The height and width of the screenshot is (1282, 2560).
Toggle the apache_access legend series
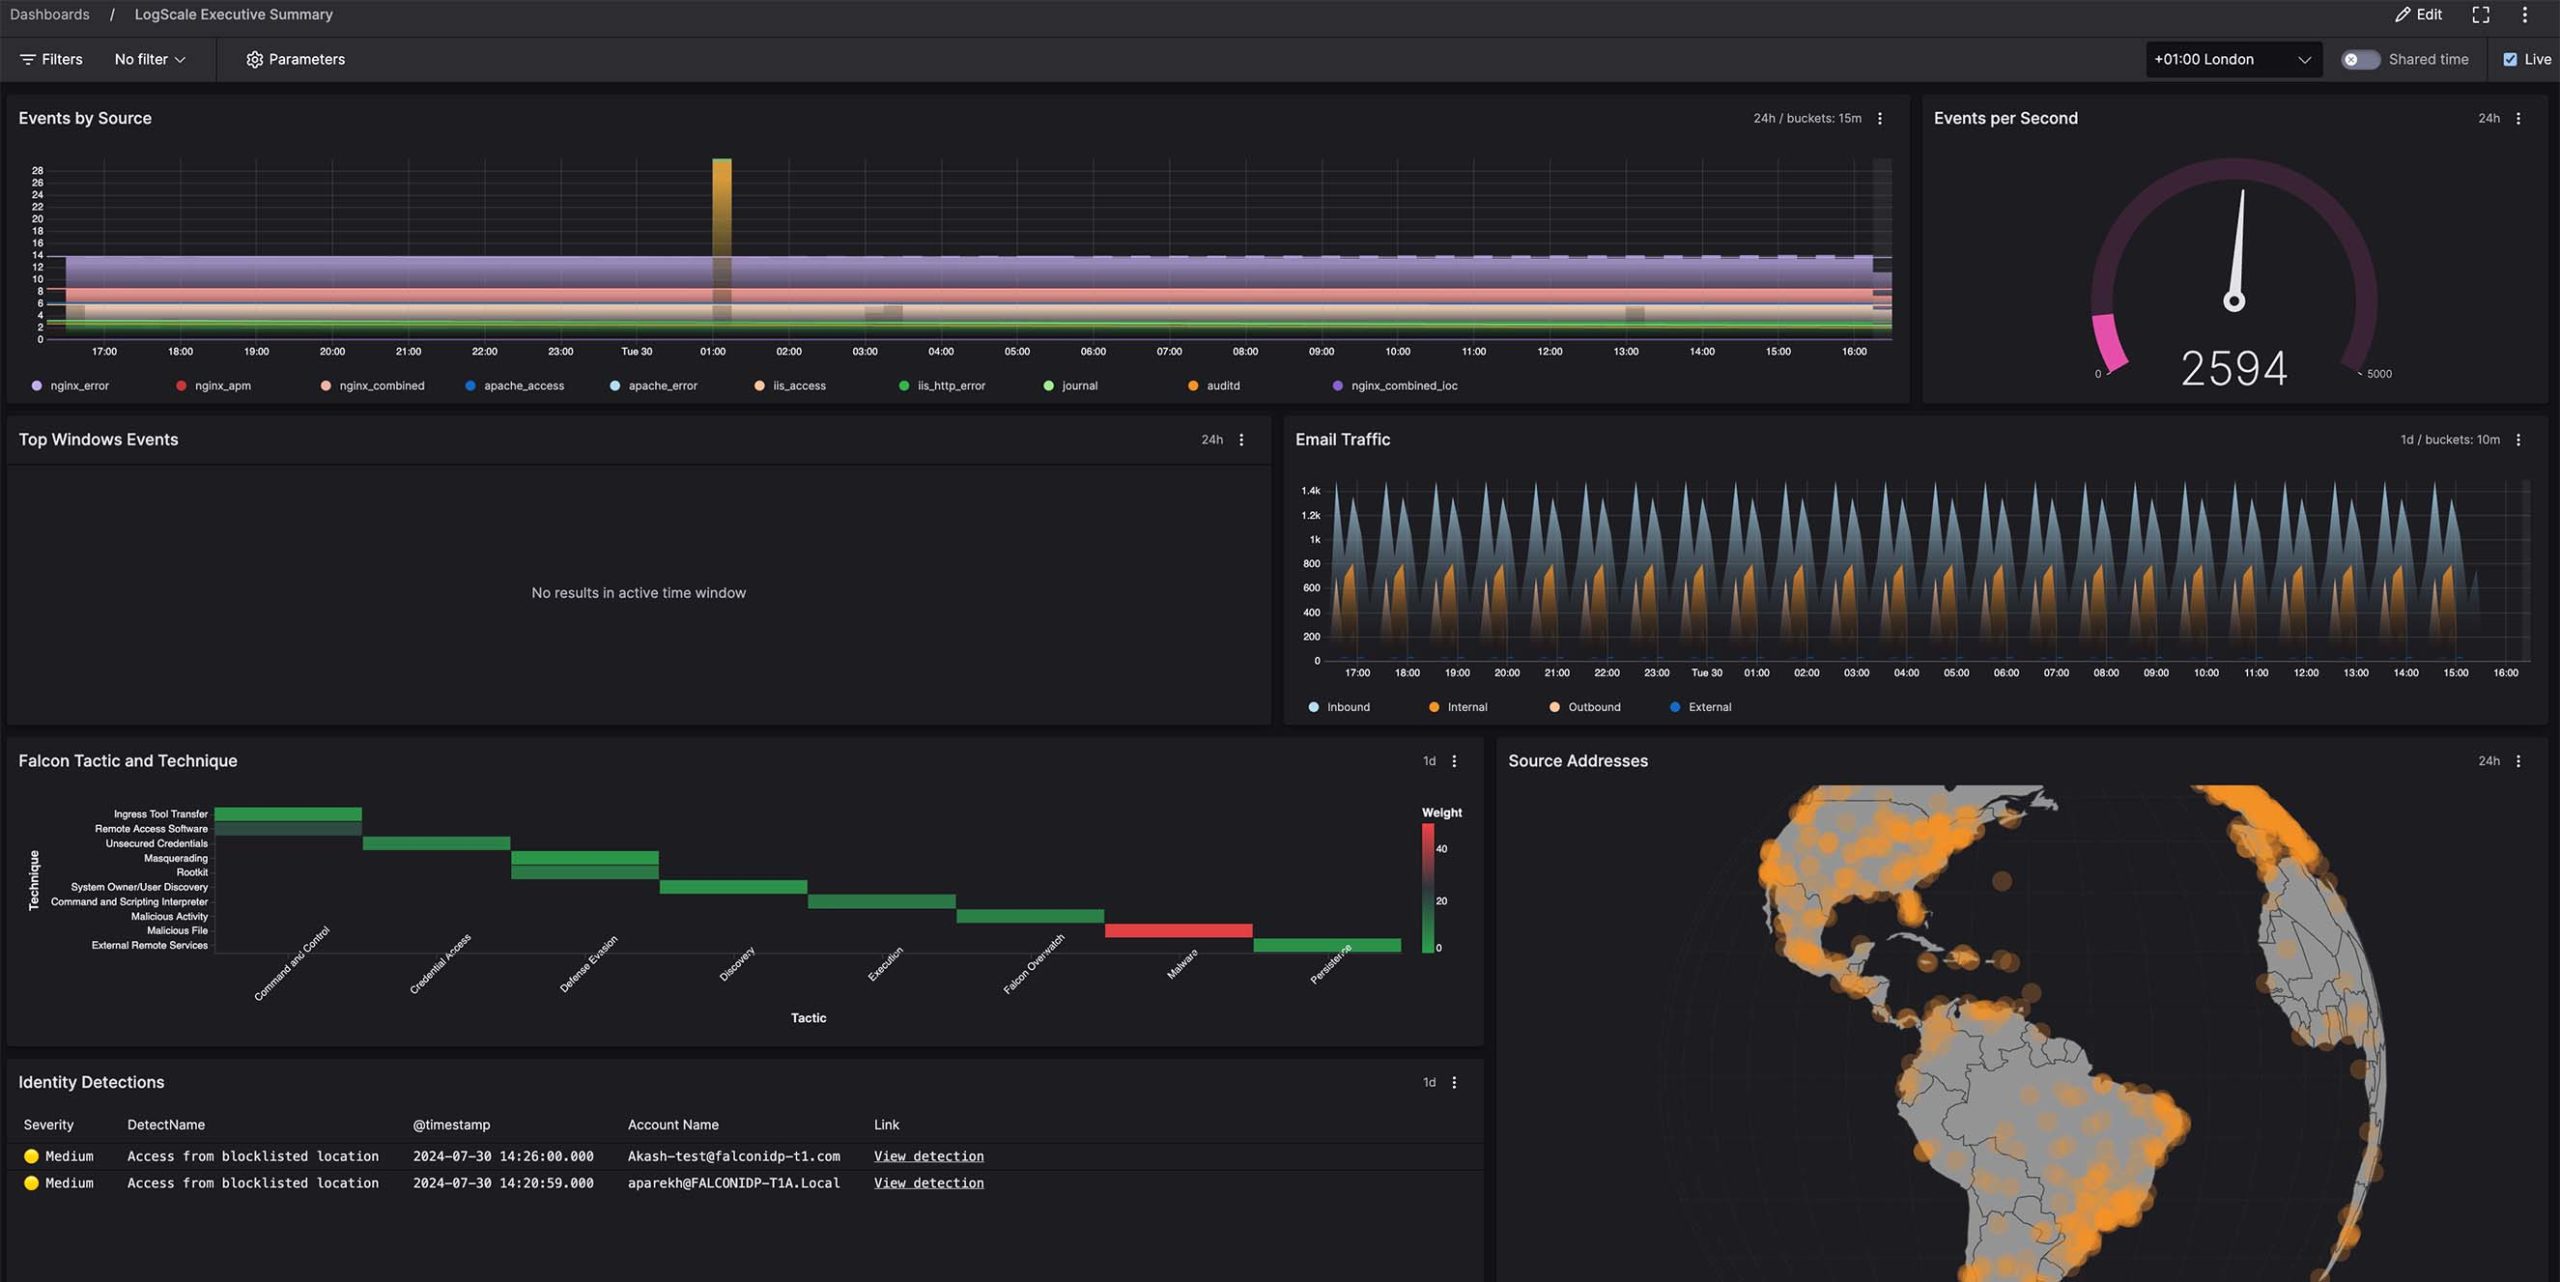514,386
